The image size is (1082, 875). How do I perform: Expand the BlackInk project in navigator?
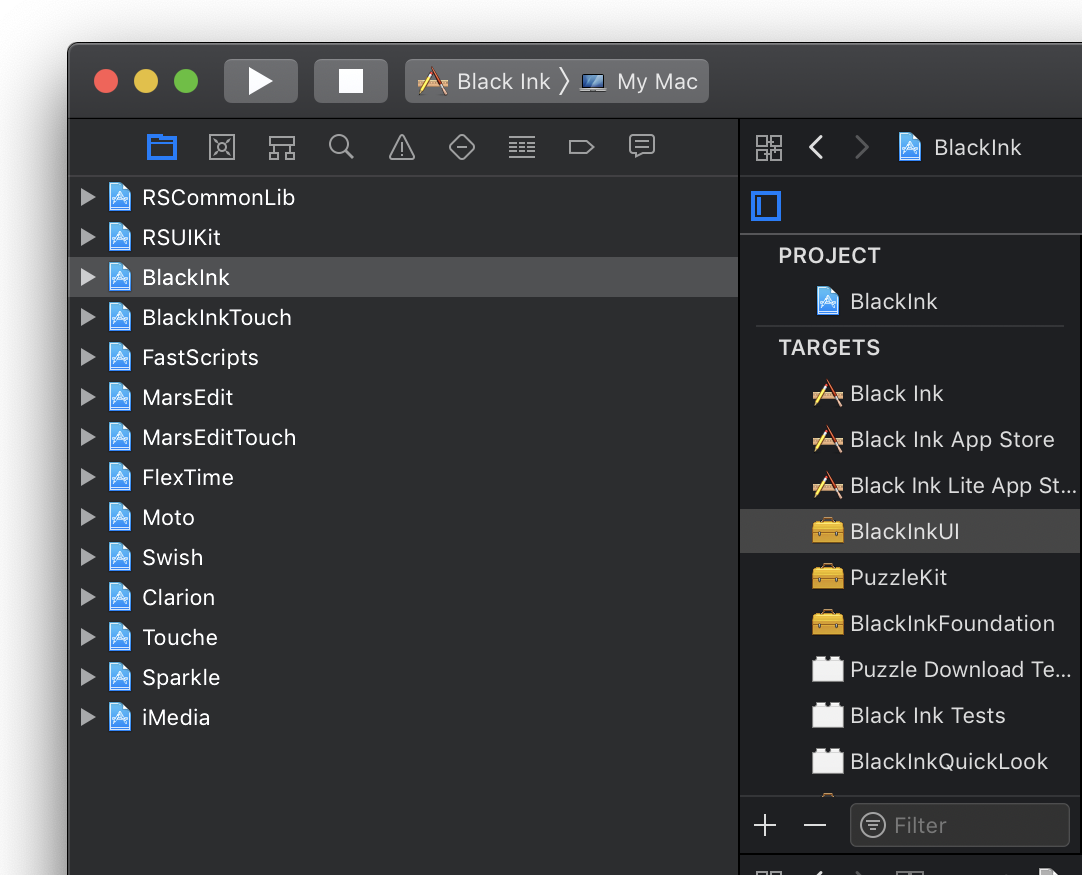(x=88, y=277)
